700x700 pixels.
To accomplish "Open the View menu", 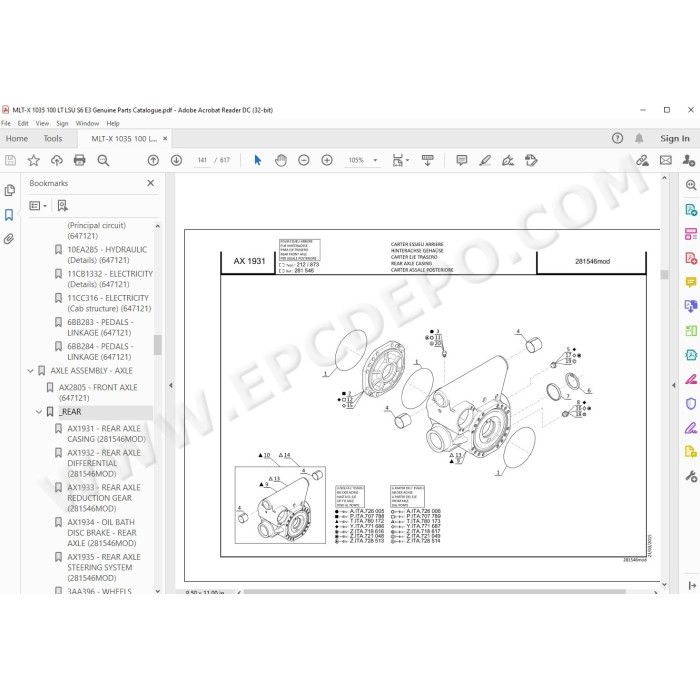I will (x=42, y=123).
